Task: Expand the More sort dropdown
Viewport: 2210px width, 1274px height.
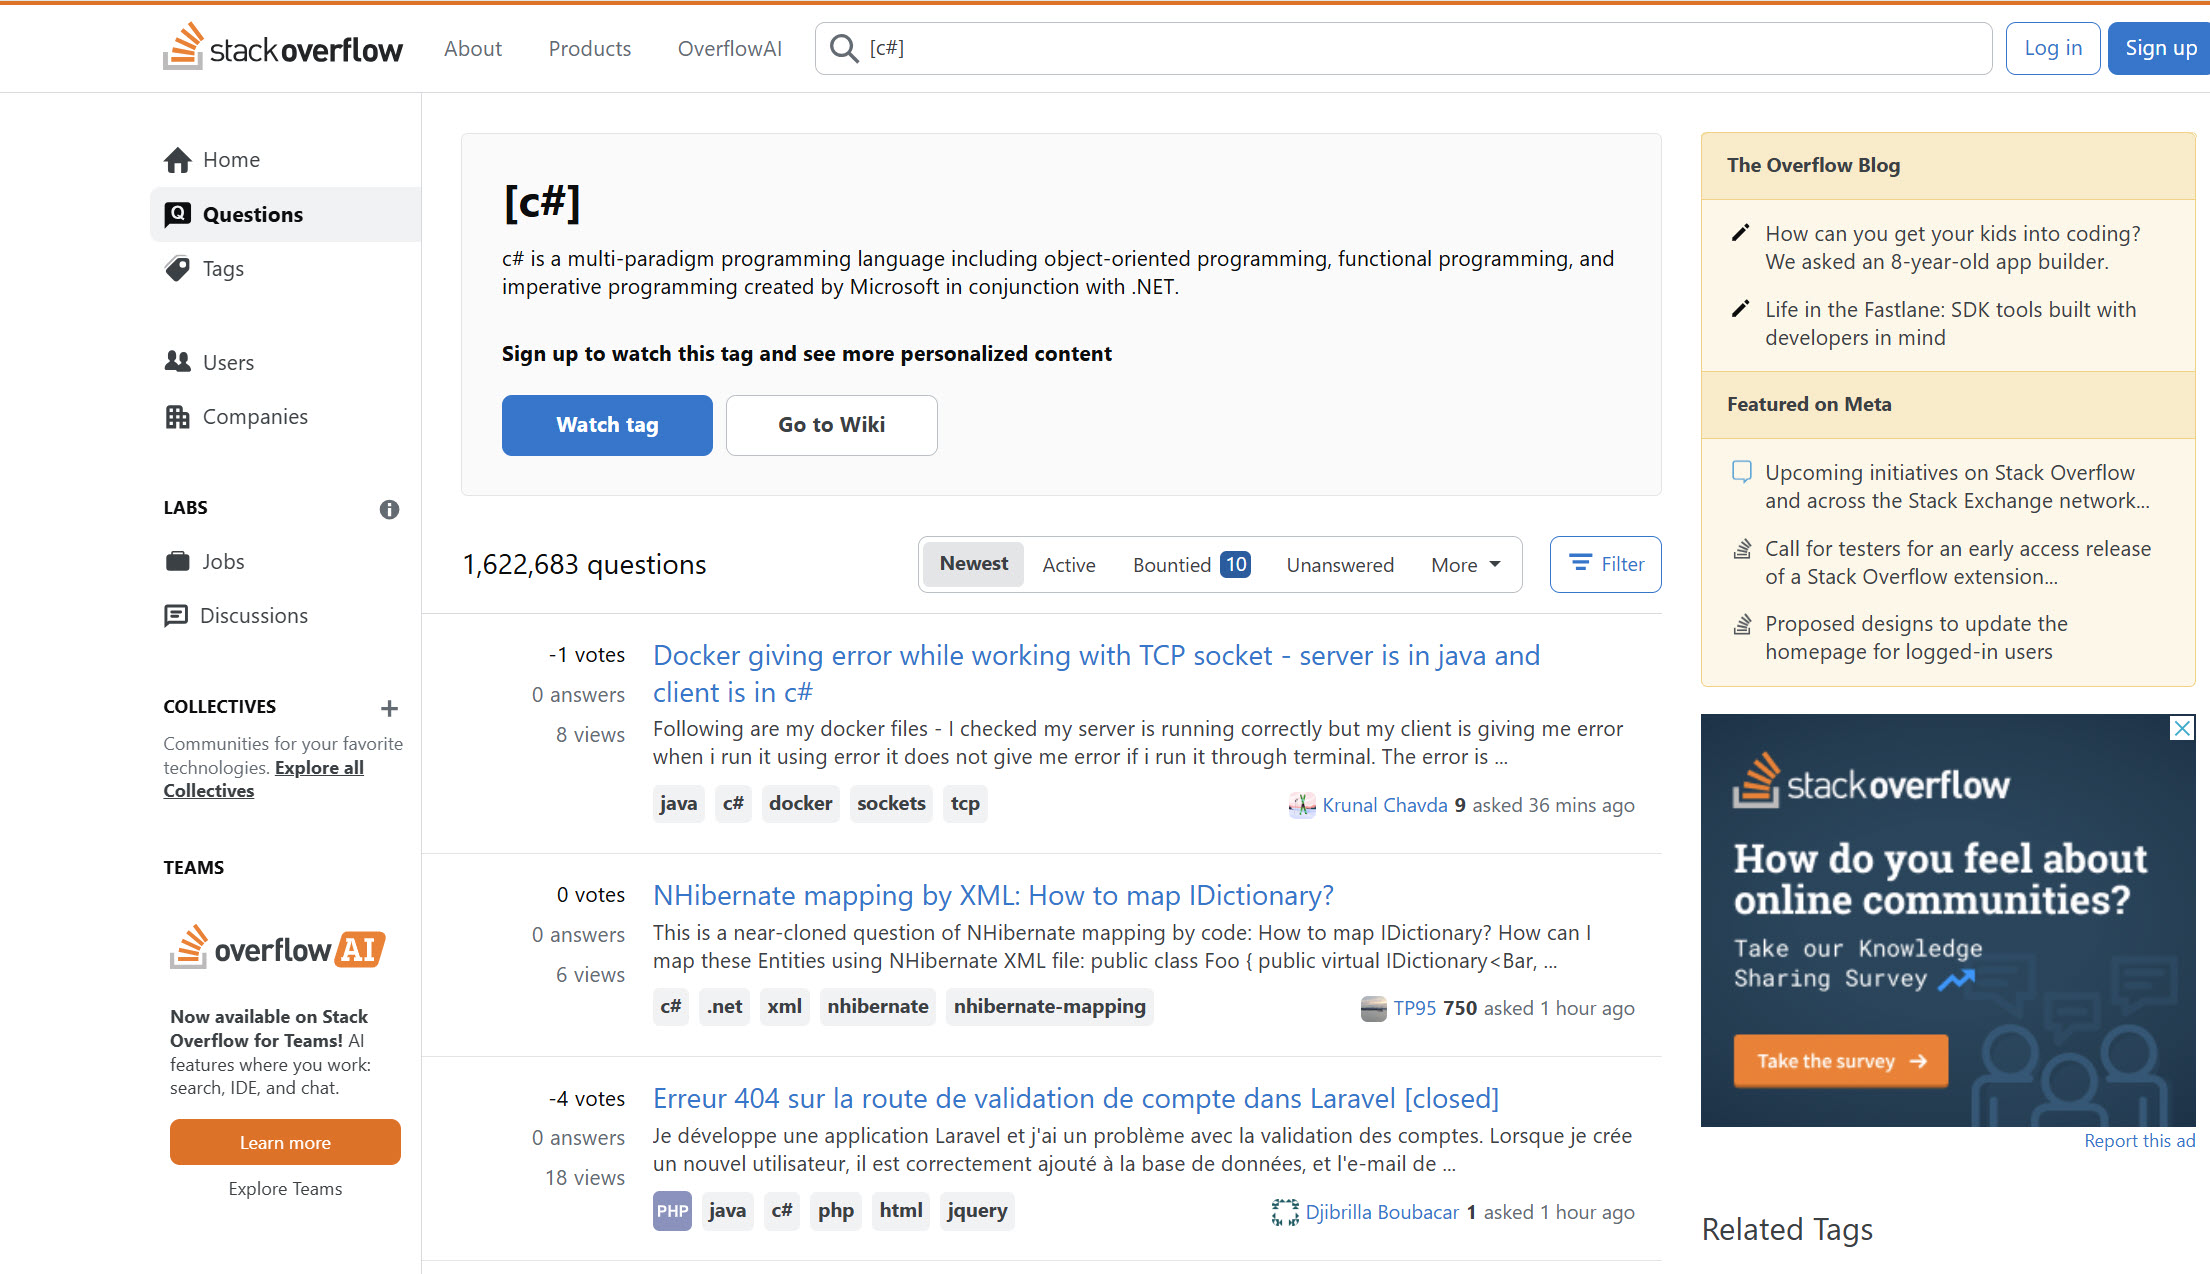Action: [1465, 565]
